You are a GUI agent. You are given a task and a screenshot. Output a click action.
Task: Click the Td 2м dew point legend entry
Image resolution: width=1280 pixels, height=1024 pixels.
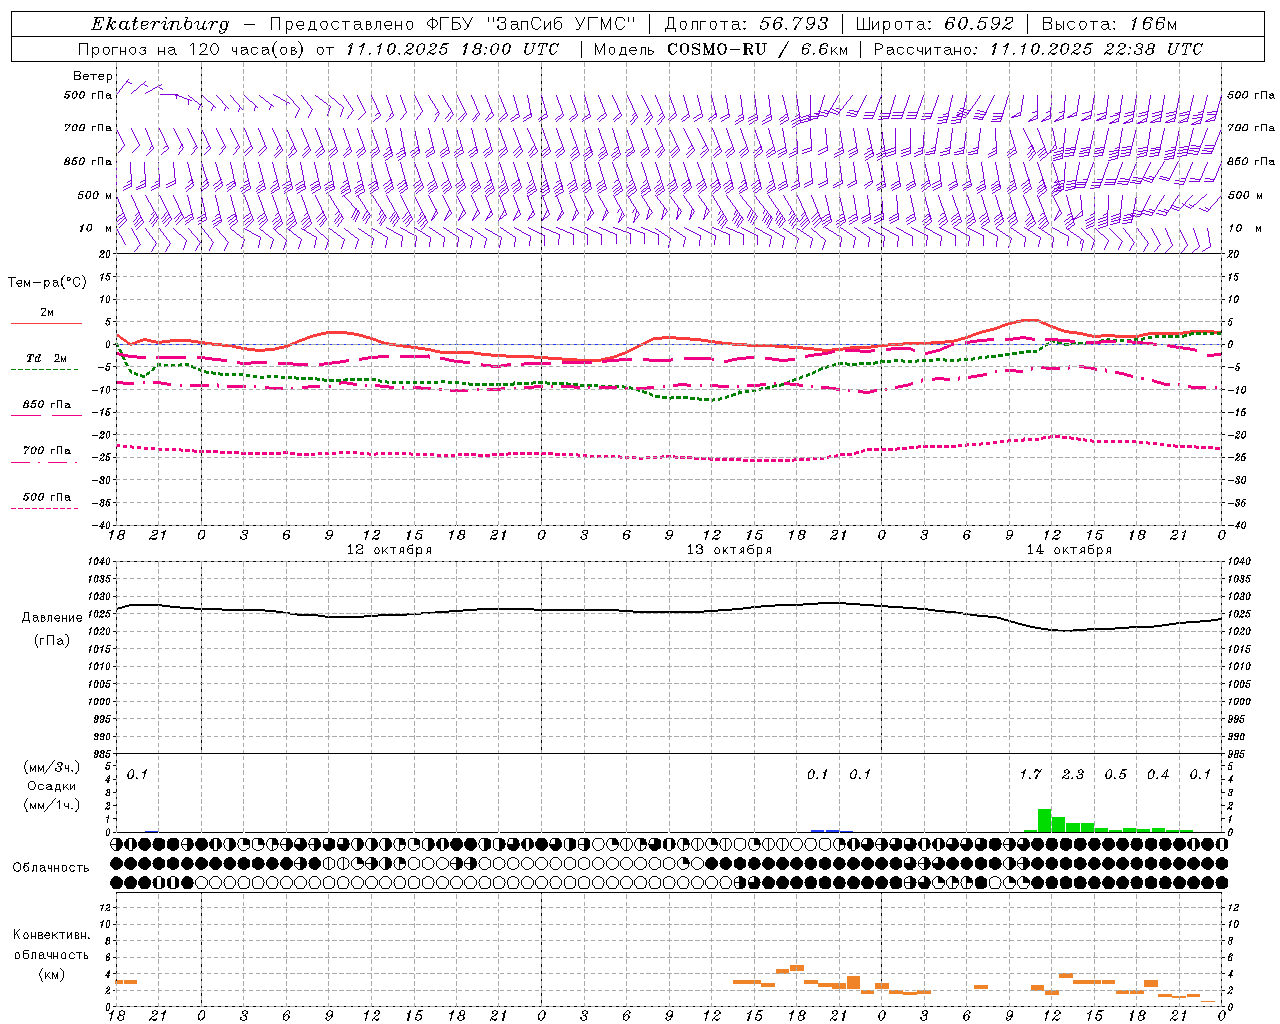tap(46, 358)
